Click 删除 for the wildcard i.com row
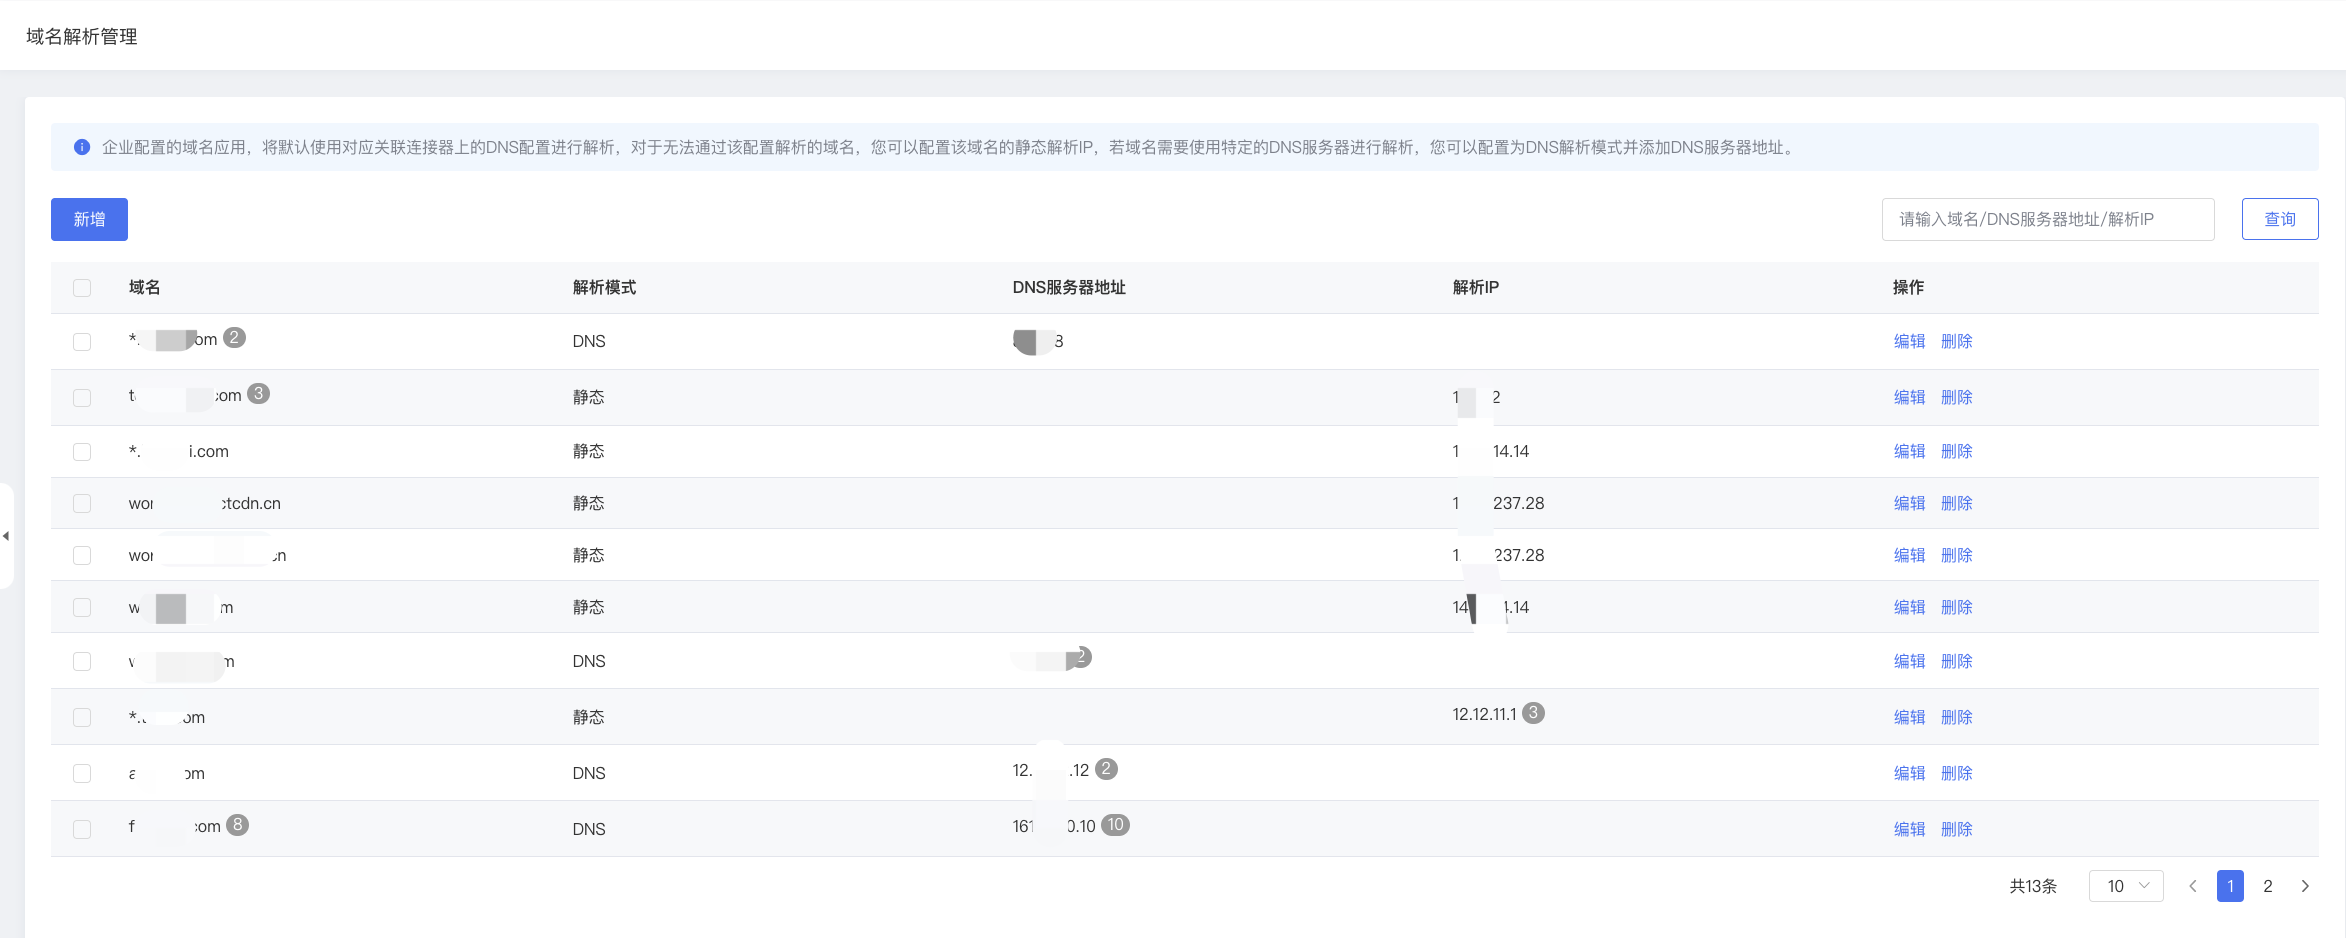This screenshot has width=2346, height=938. coord(1956,452)
